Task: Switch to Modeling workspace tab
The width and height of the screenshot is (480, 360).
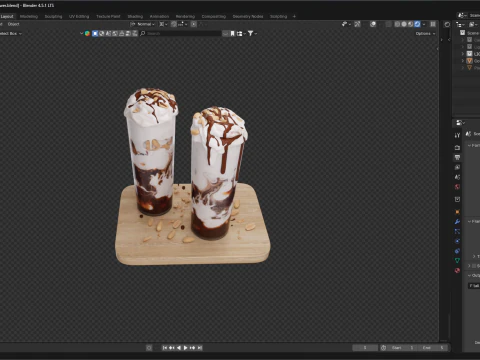Action: [x=29, y=16]
